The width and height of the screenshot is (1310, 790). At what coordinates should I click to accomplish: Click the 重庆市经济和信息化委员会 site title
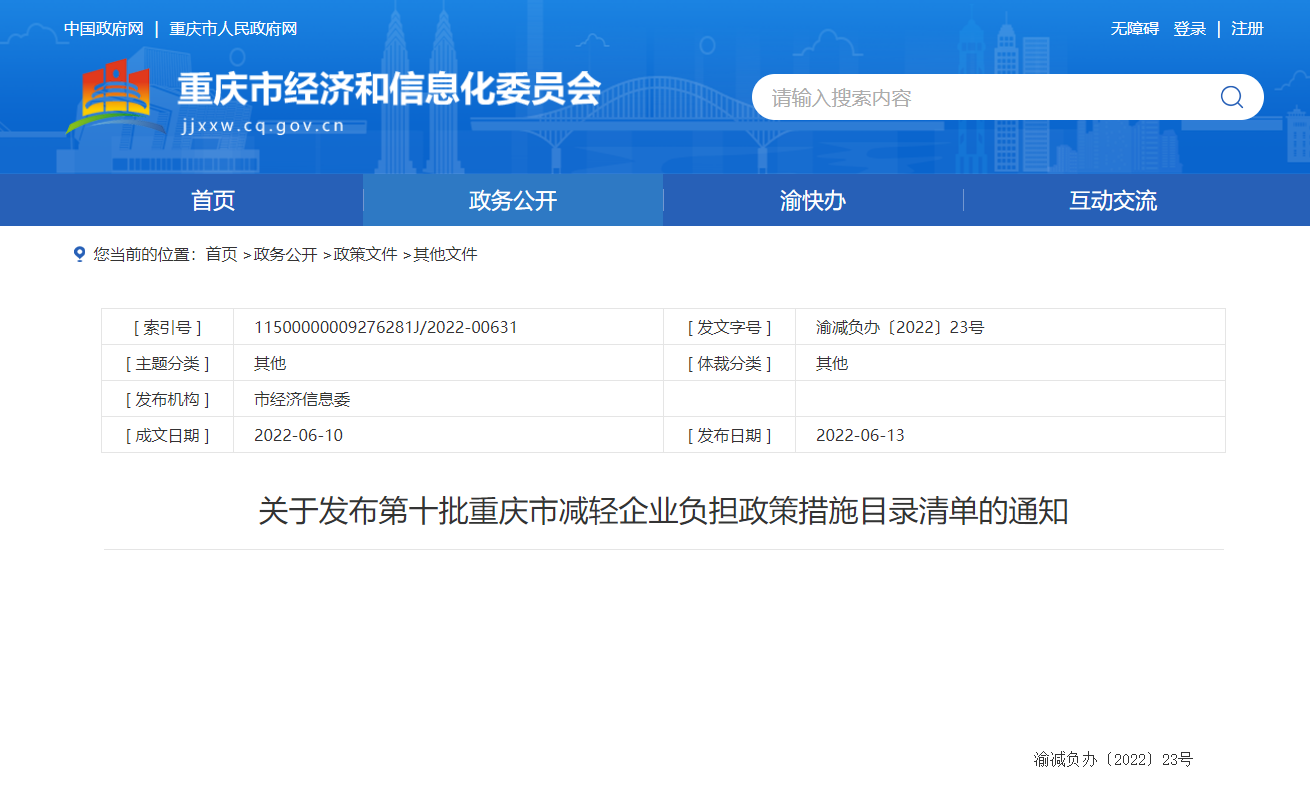(389, 90)
